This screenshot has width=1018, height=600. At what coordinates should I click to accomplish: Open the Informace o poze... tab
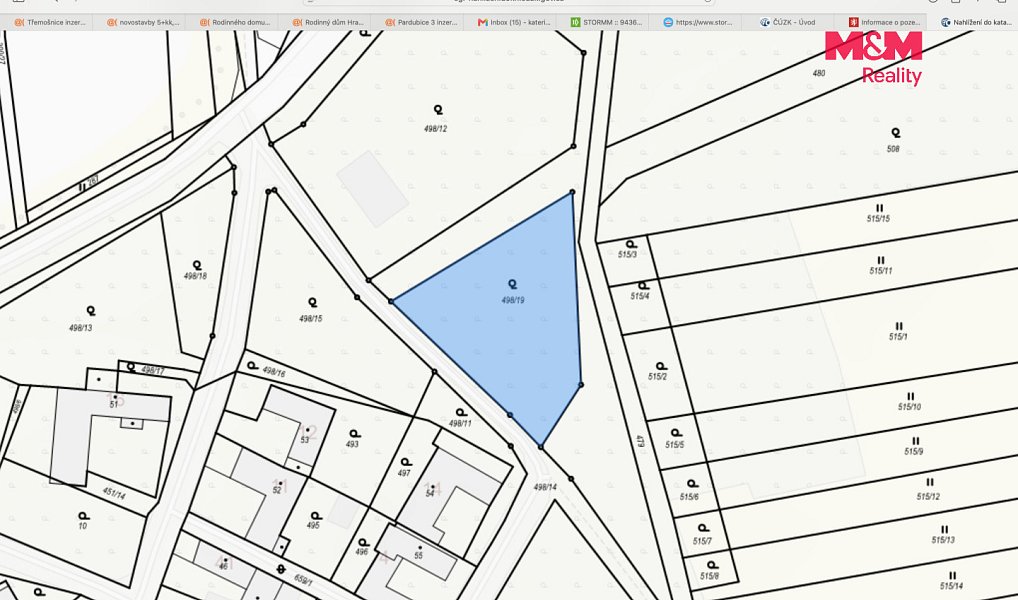885,22
